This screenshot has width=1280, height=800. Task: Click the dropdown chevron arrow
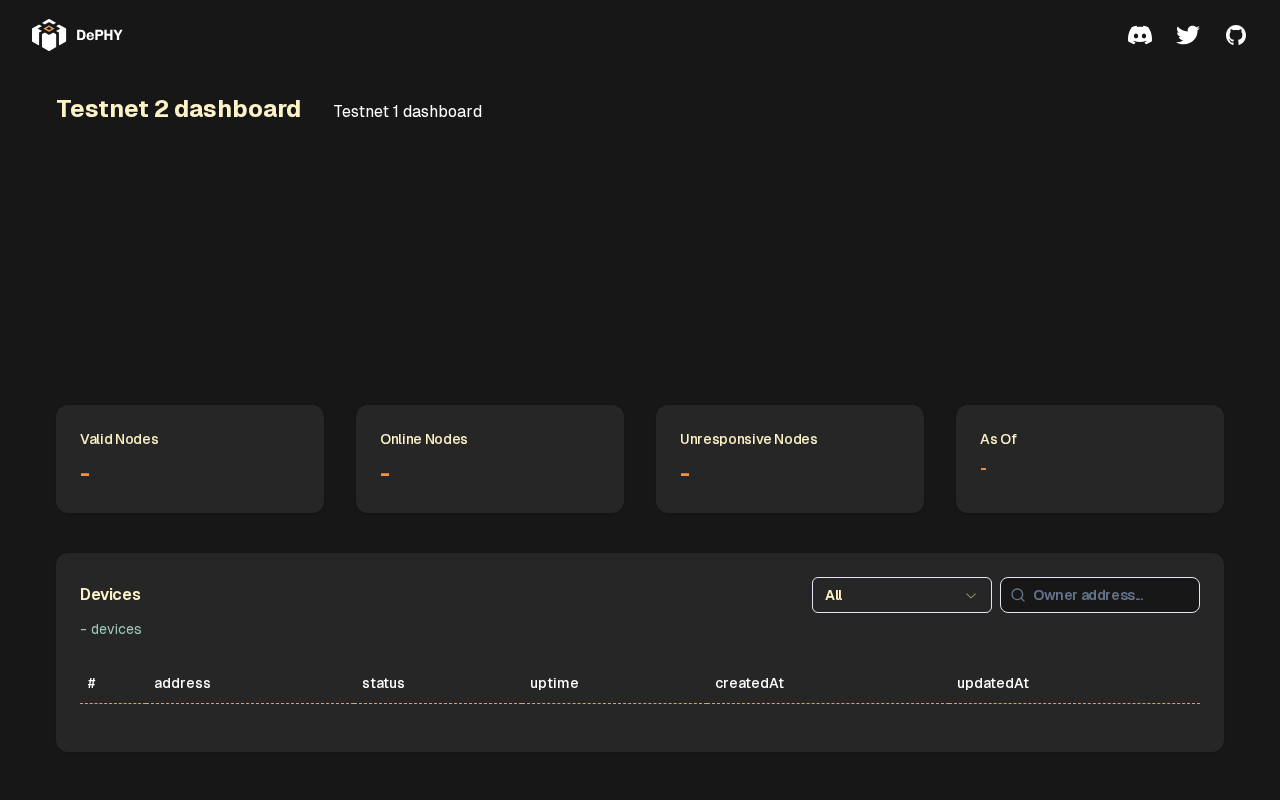tap(970, 595)
